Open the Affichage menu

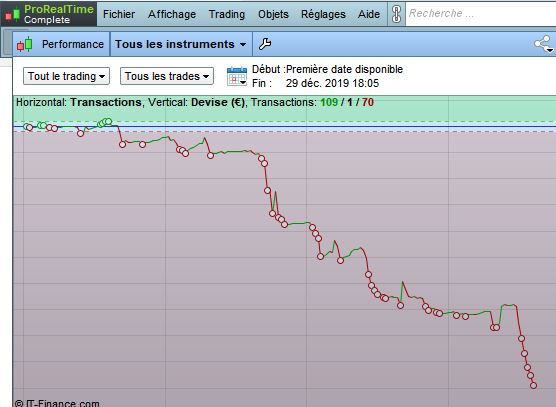(x=172, y=14)
